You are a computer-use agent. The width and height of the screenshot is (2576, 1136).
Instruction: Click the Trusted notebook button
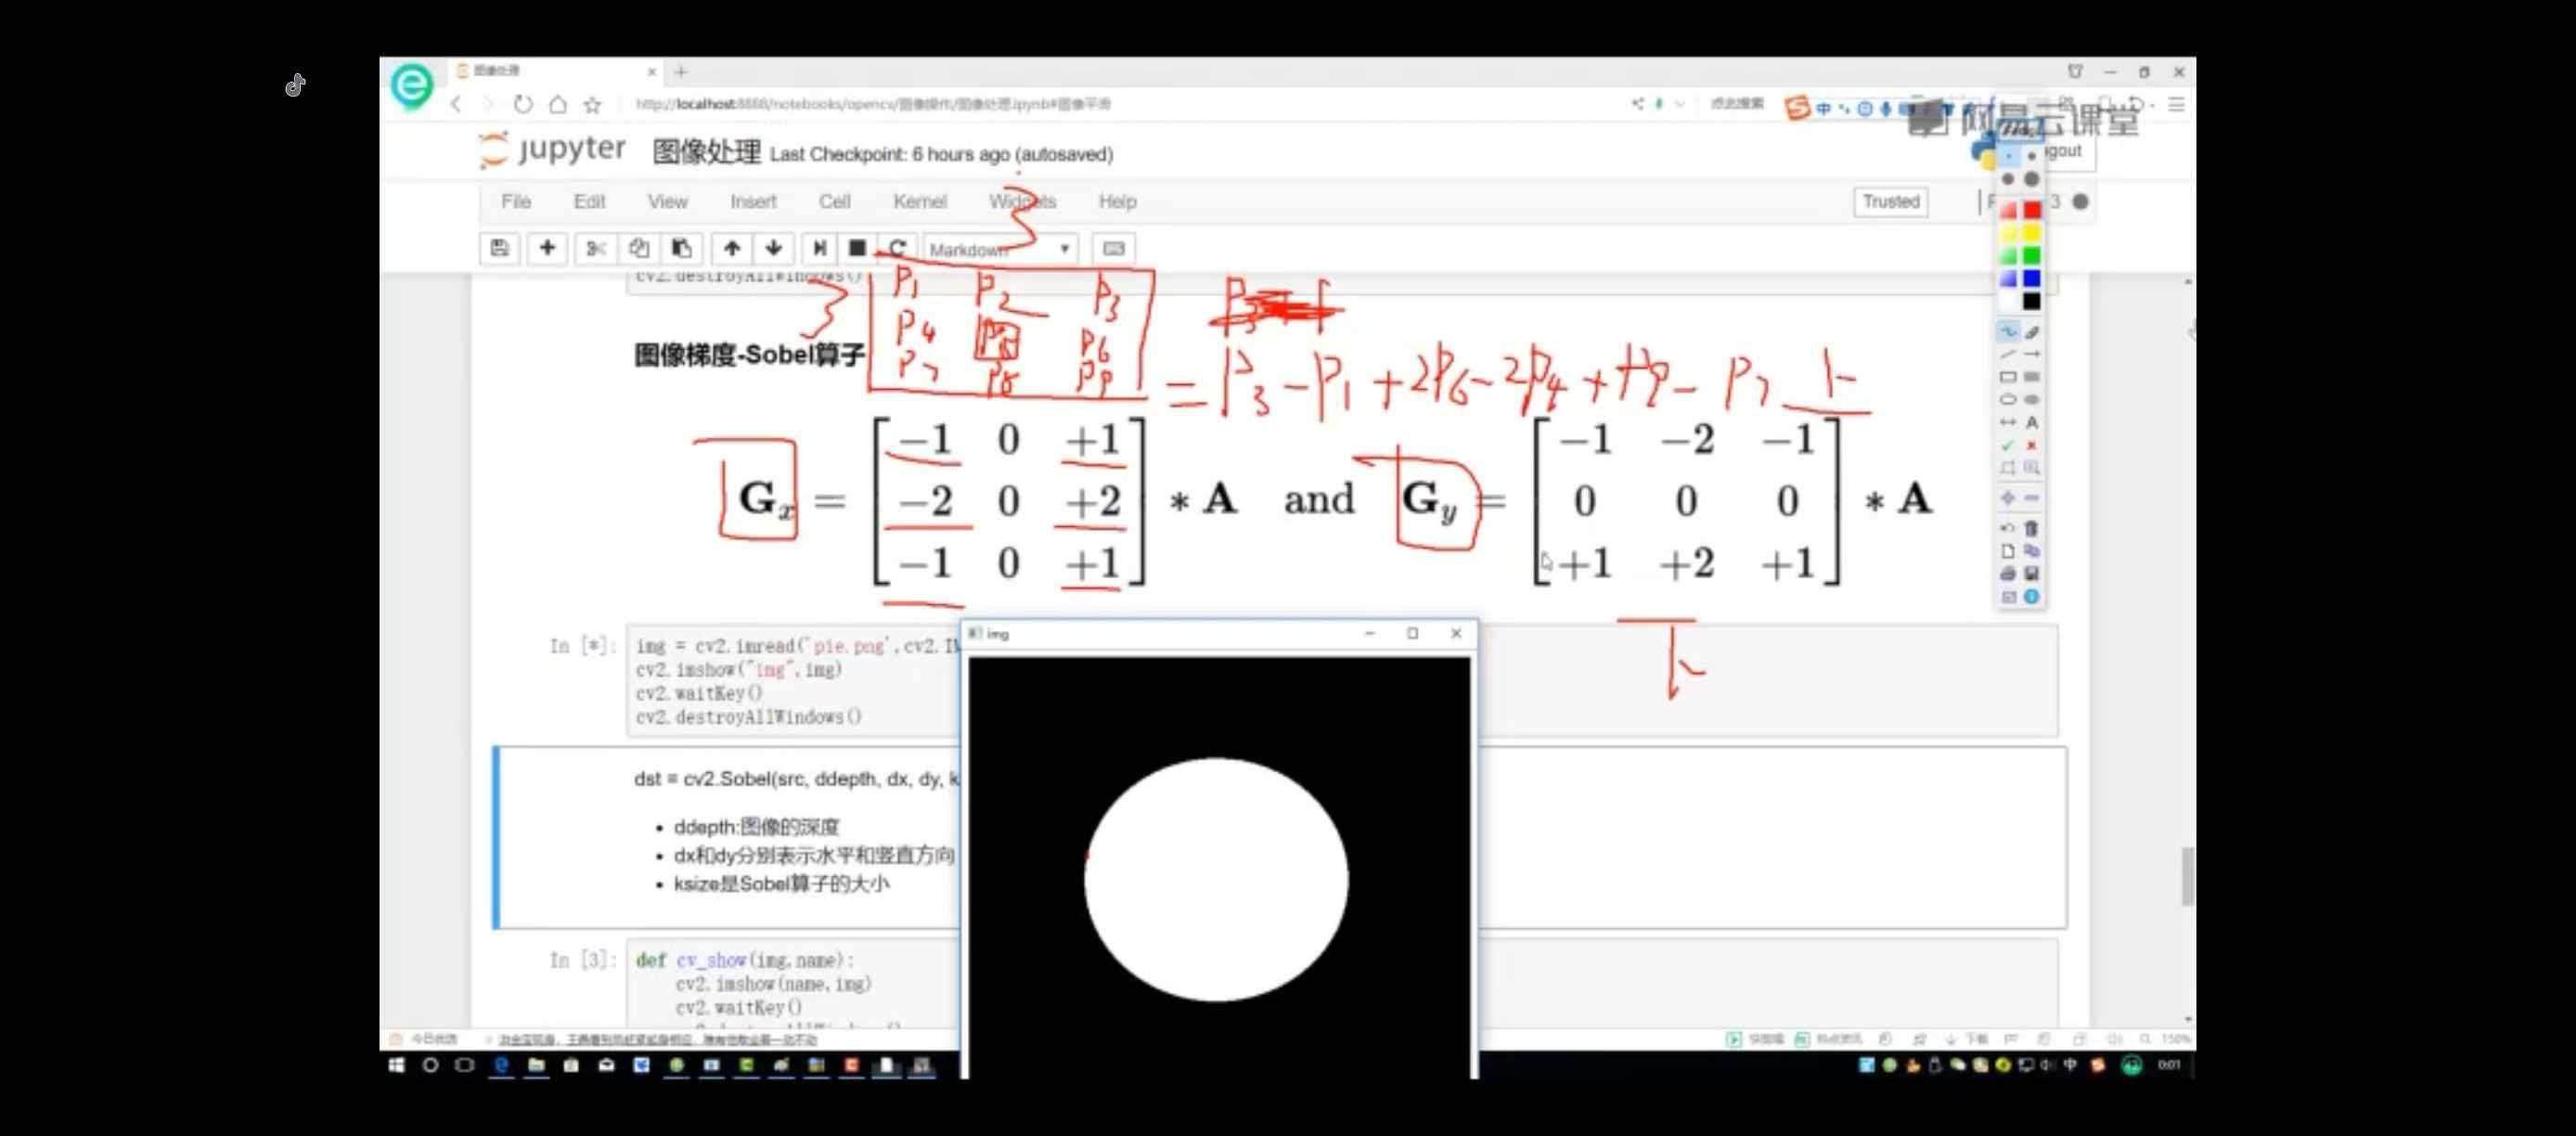point(1890,202)
